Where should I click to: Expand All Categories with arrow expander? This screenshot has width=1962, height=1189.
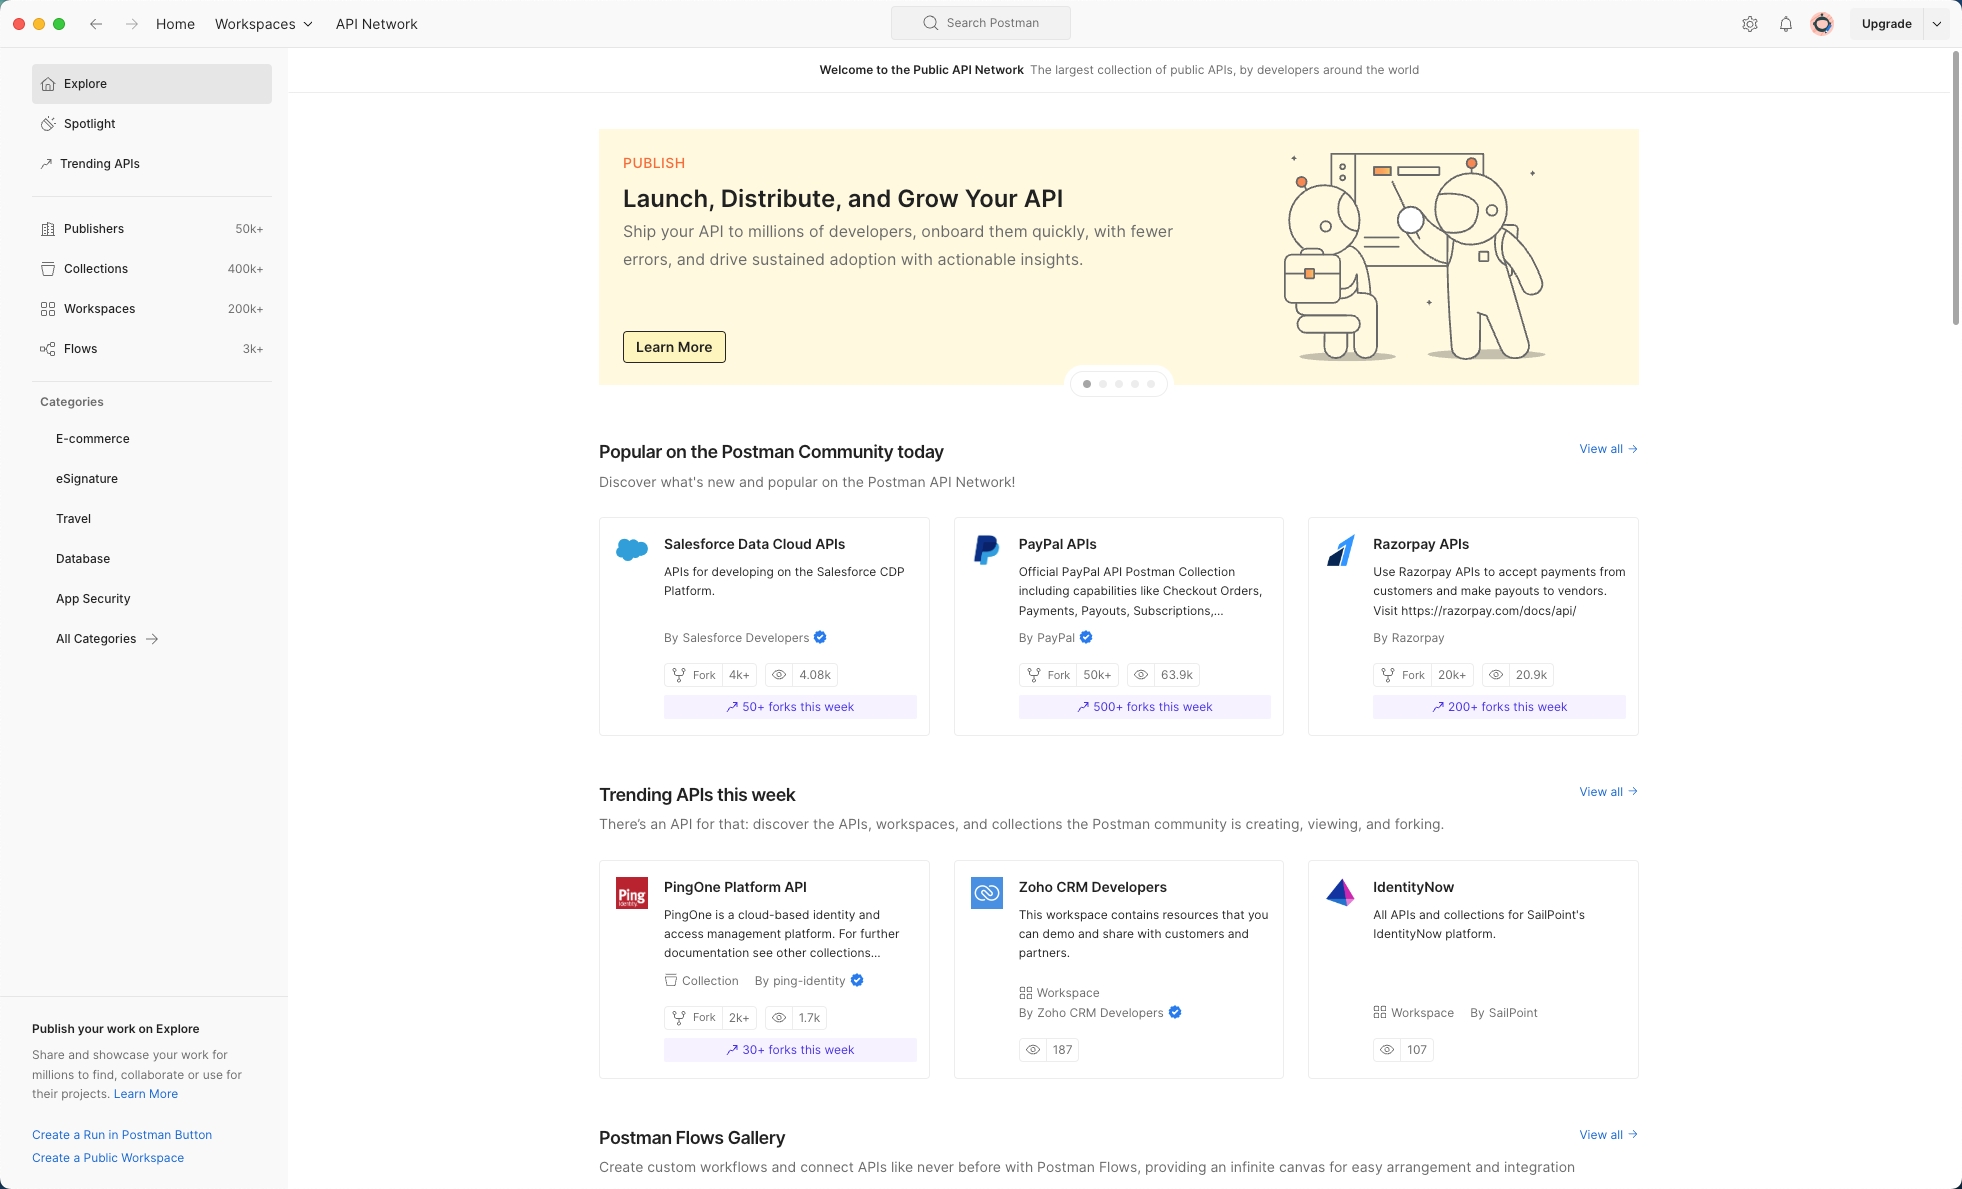point(151,639)
